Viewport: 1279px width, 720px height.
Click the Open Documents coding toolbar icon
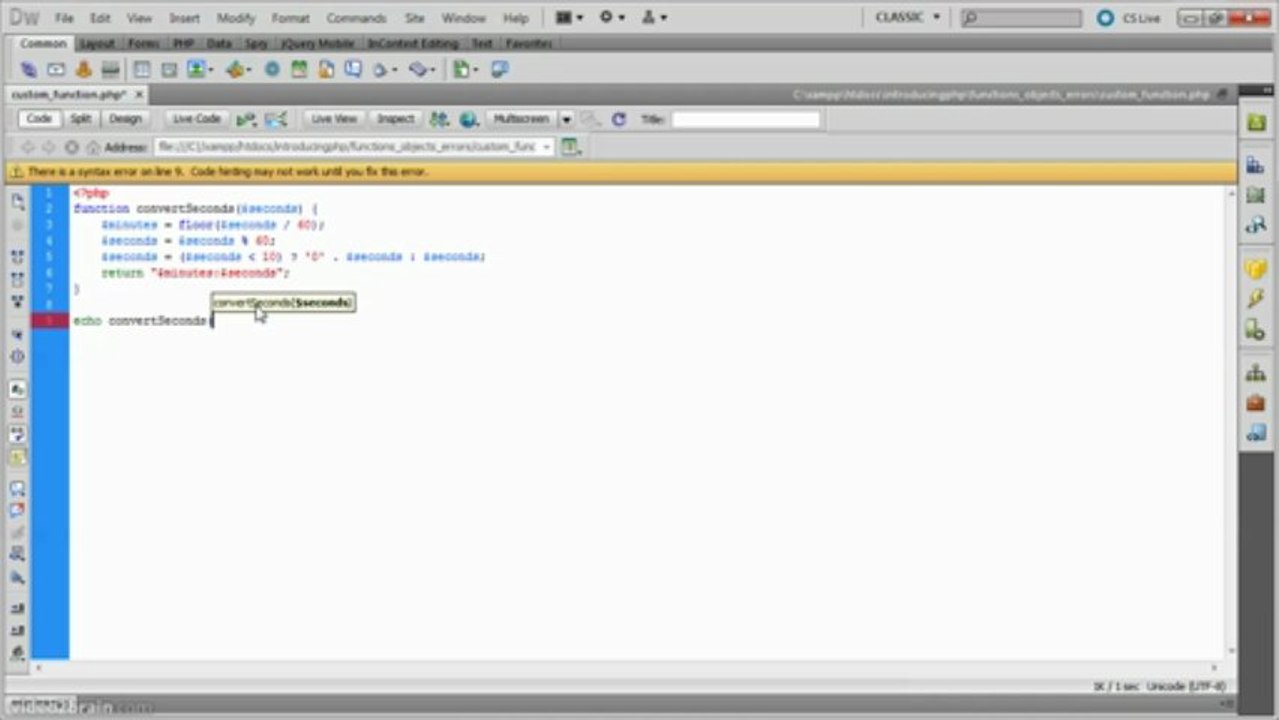[18, 202]
